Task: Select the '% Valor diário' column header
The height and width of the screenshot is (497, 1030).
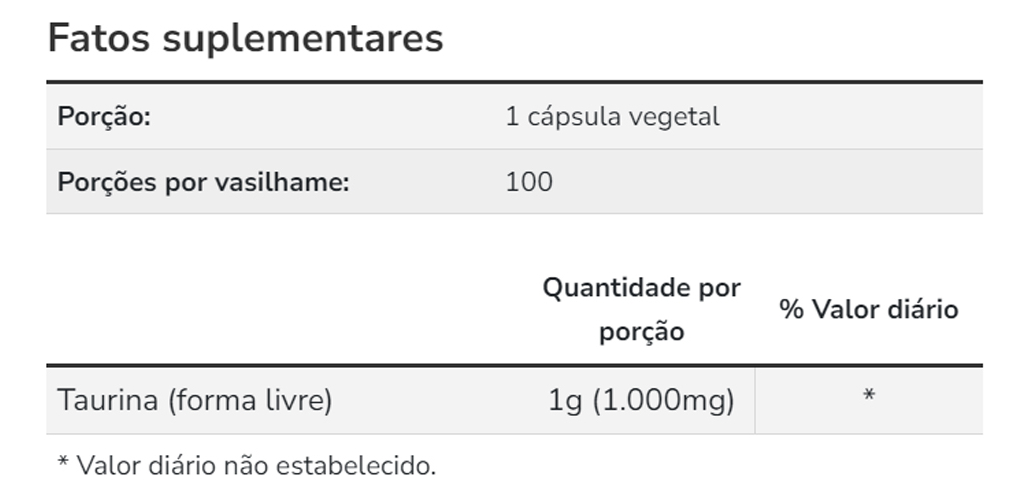Action: pos(869,310)
